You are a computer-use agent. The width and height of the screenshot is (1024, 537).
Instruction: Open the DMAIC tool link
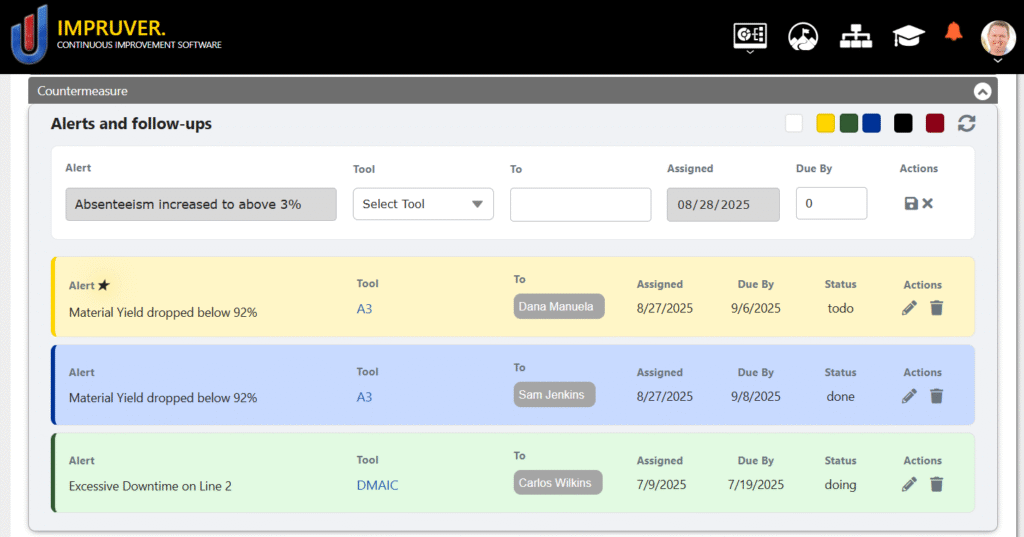click(378, 485)
